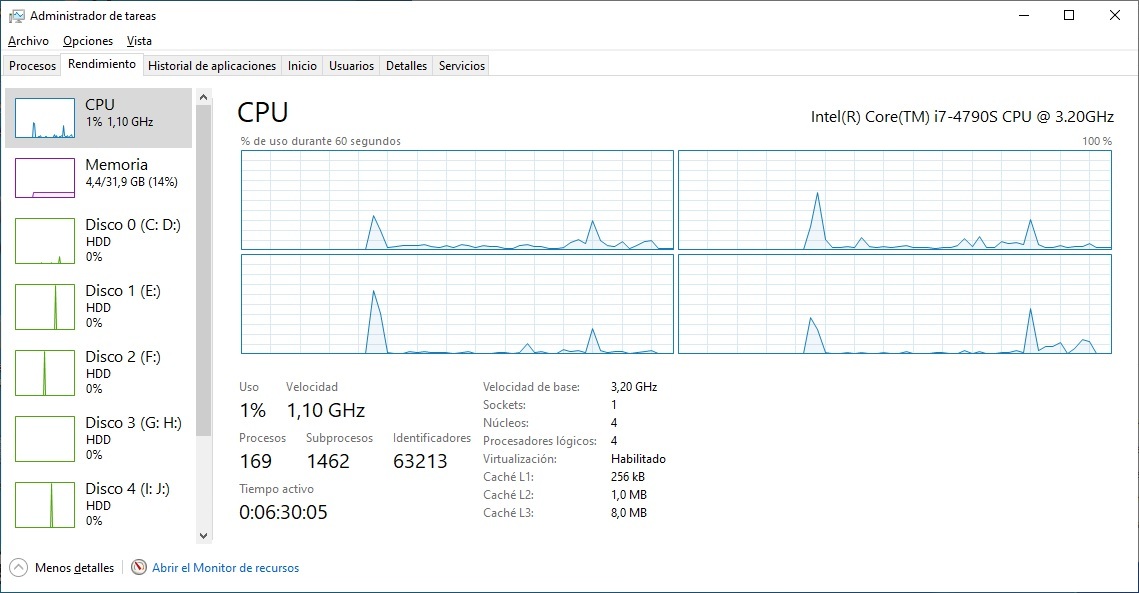
Task: Select Disco 4 (I: J:) graph icon
Action: pyautogui.click(x=45, y=505)
